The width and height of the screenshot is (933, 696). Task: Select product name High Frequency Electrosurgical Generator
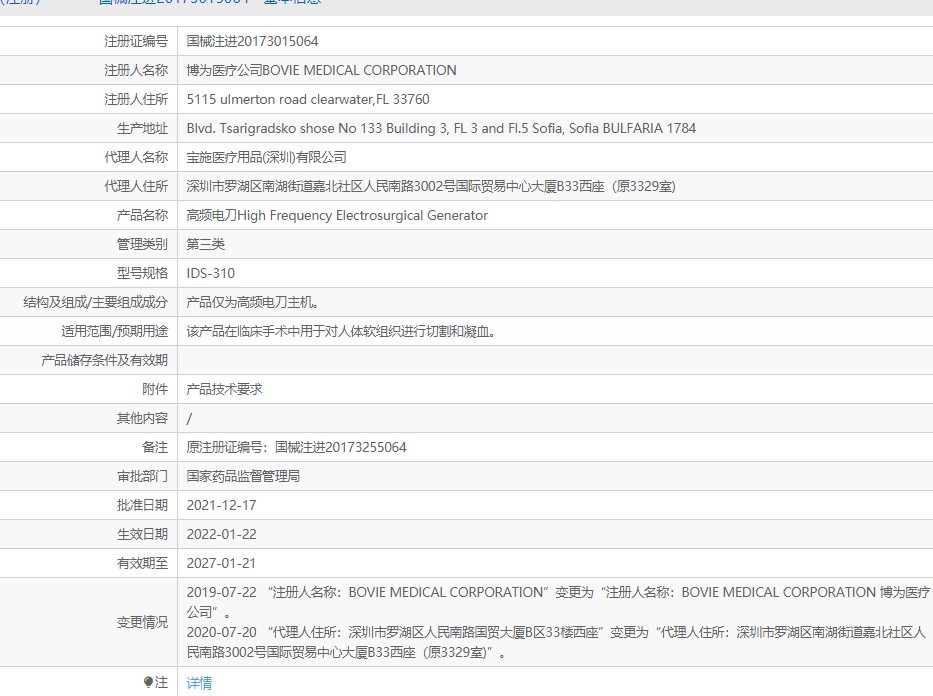[x=337, y=215]
